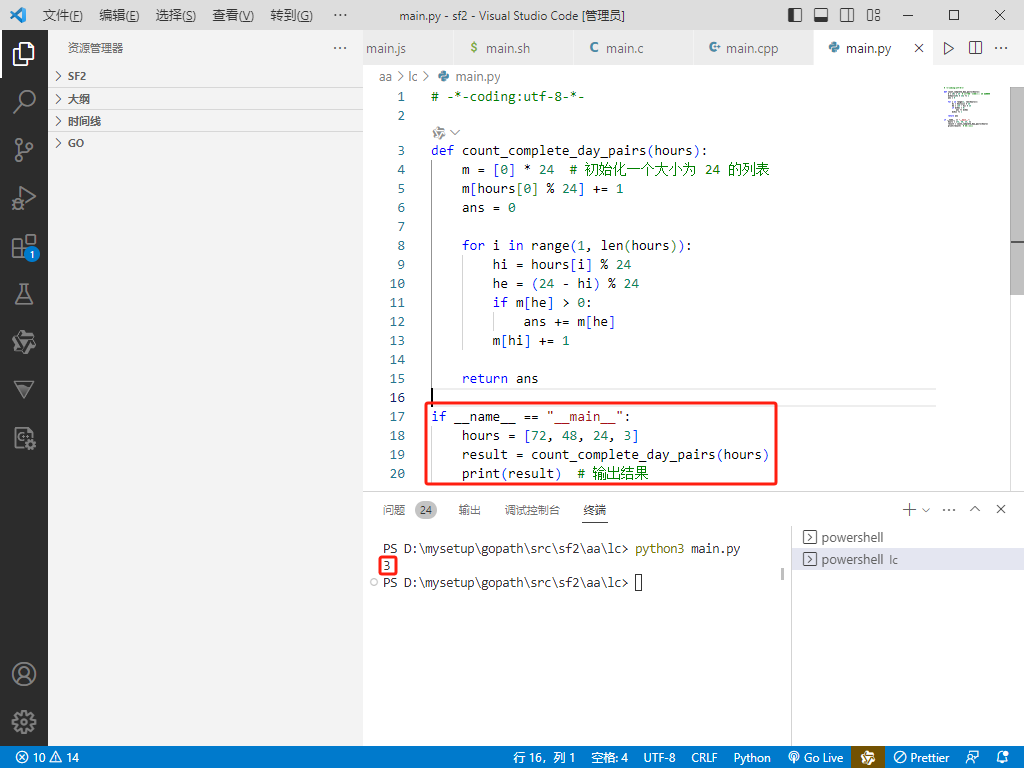
Task: Switch to the main.cpp tab
Action: pyautogui.click(x=752, y=48)
